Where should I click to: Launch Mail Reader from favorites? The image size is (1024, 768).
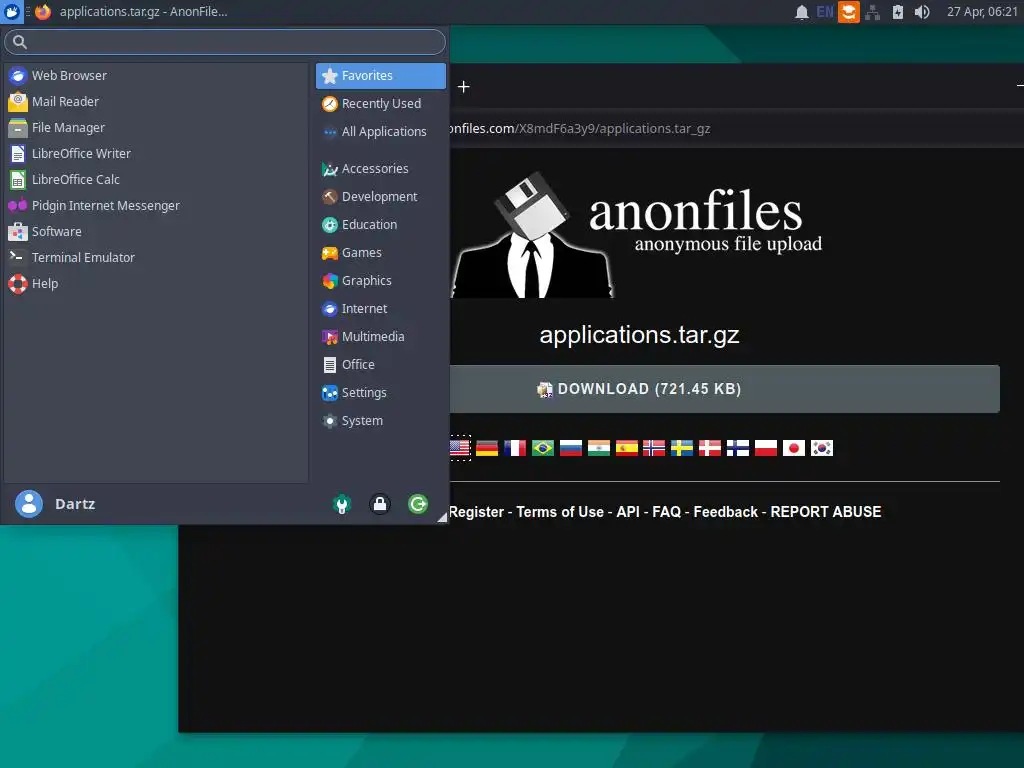tap(155, 102)
